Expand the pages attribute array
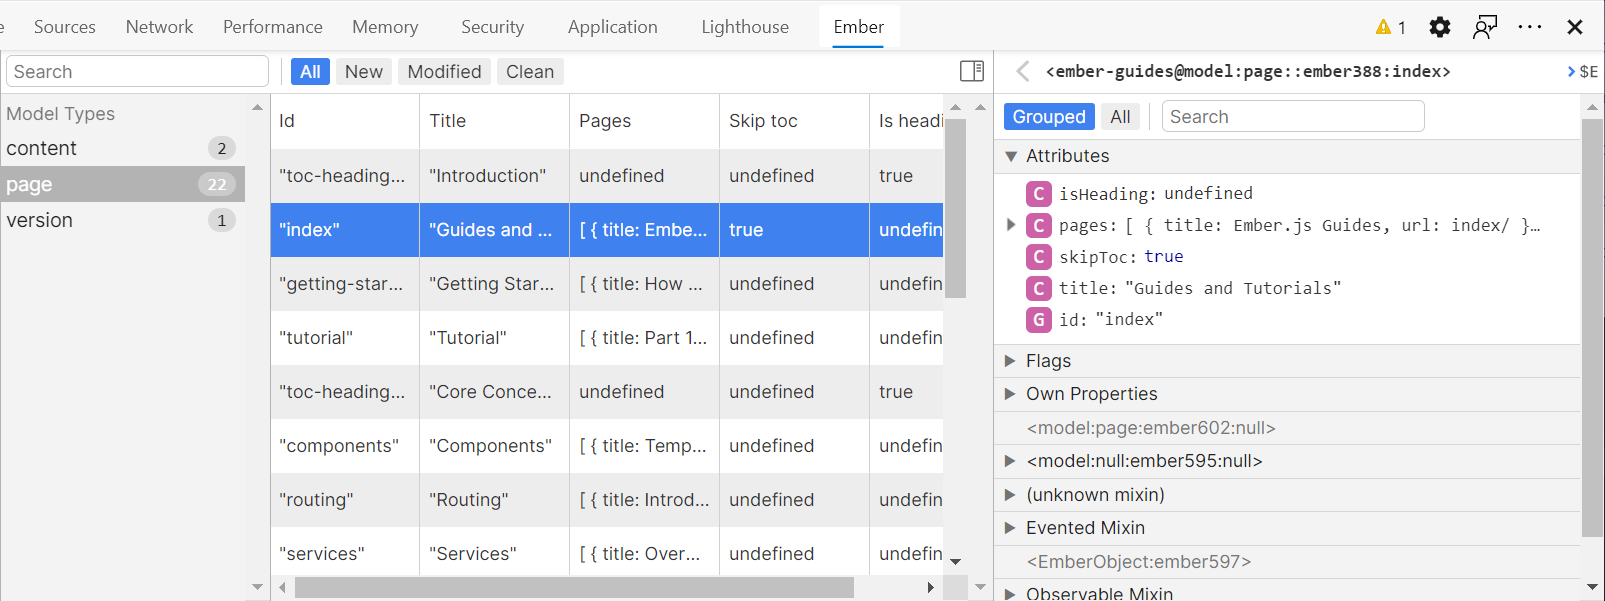This screenshot has height=601, width=1605. pyautogui.click(x=1011, y=225)
